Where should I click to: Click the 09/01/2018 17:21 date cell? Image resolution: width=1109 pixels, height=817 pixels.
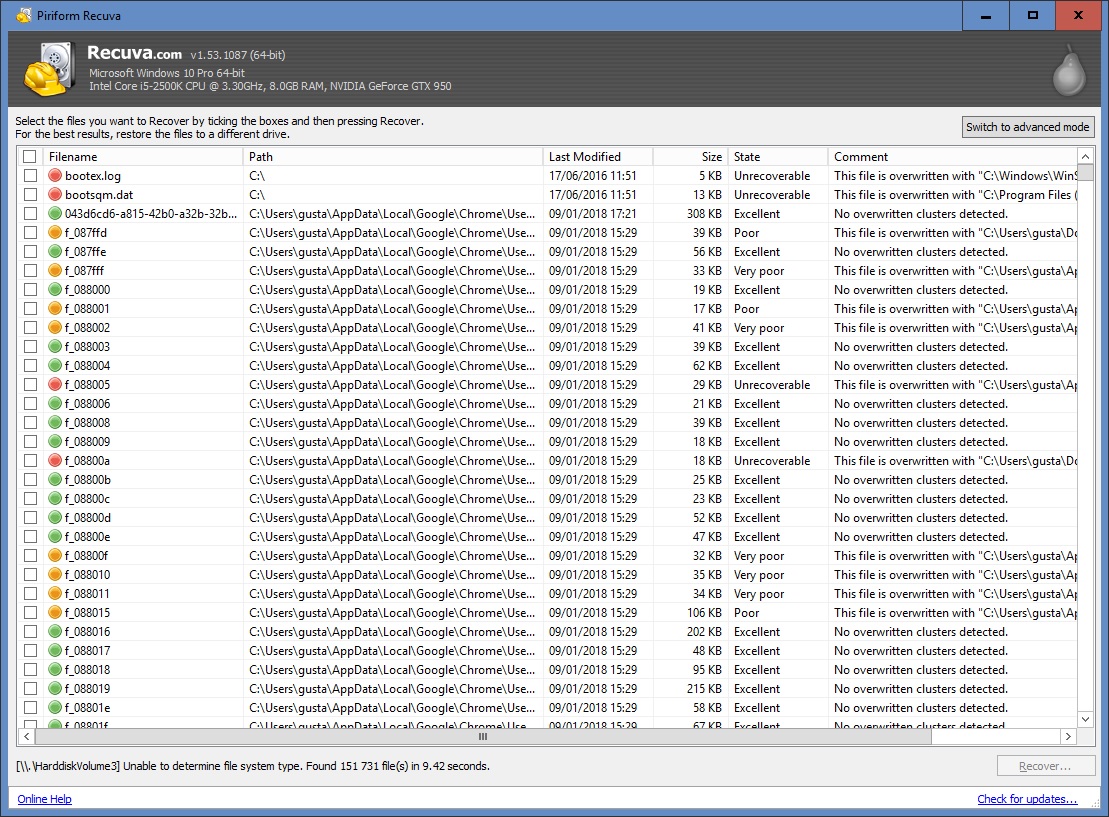click(x=593, y=214)
